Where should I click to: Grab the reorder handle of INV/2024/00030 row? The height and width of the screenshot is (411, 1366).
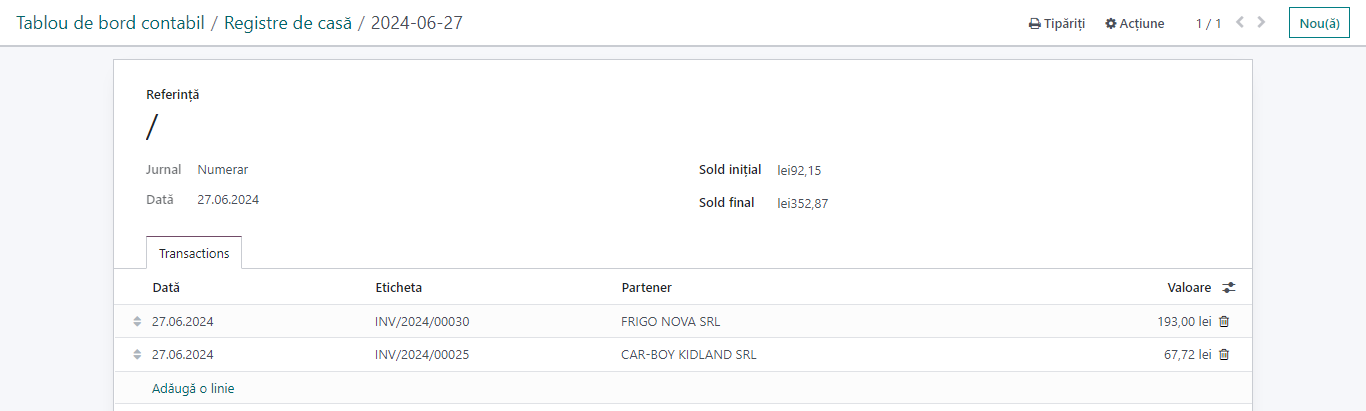(x=137, y=322)
